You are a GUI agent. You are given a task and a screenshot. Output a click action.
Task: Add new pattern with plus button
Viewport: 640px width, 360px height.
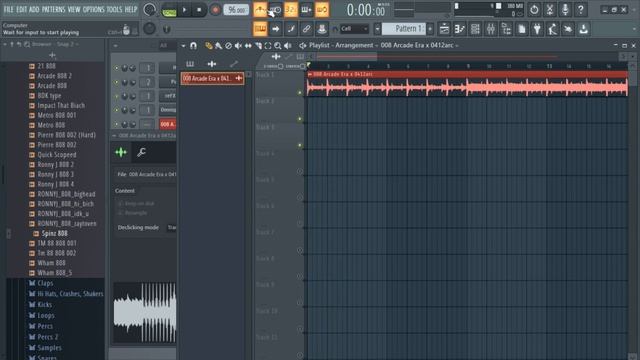[x=430, y=29]
